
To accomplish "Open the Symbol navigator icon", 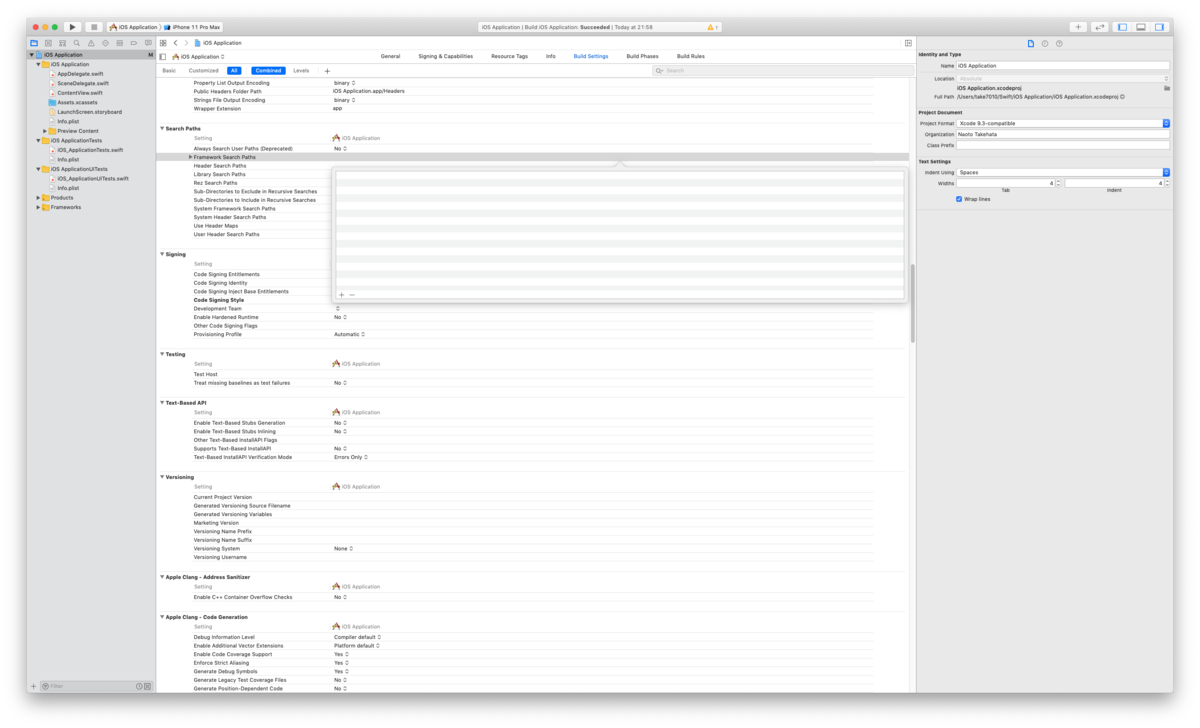I will tap(62, 43).
